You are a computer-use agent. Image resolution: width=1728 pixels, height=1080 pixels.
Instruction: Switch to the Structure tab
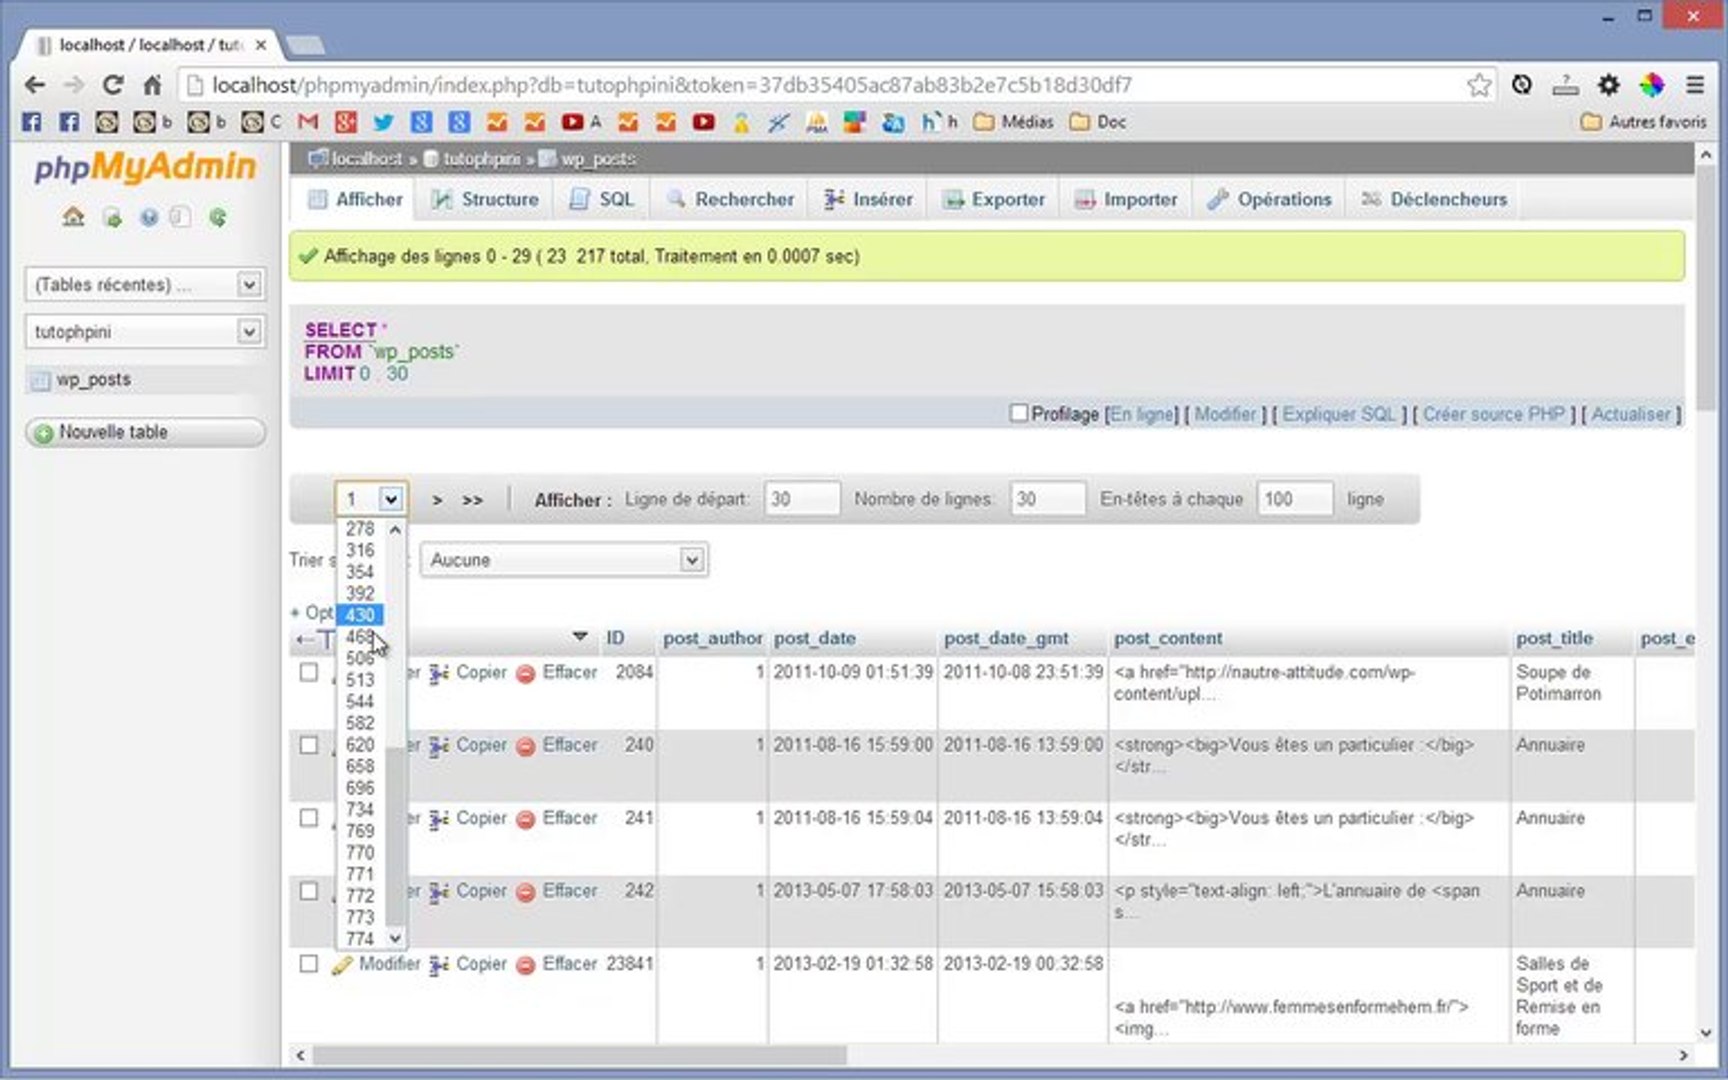pos(485,199)
